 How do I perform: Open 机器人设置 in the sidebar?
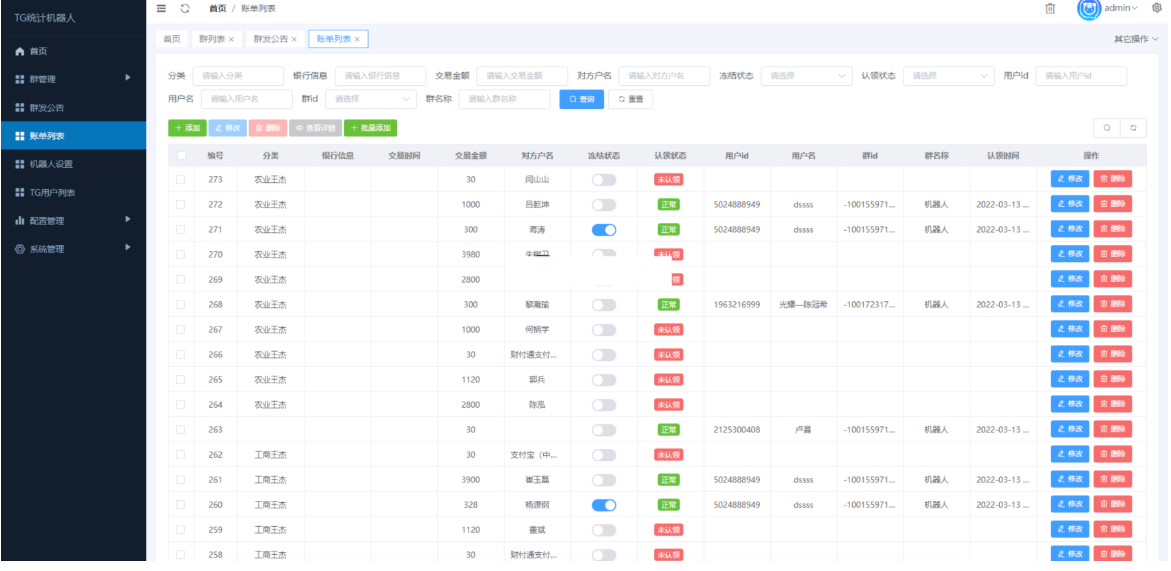coord(73,164)
